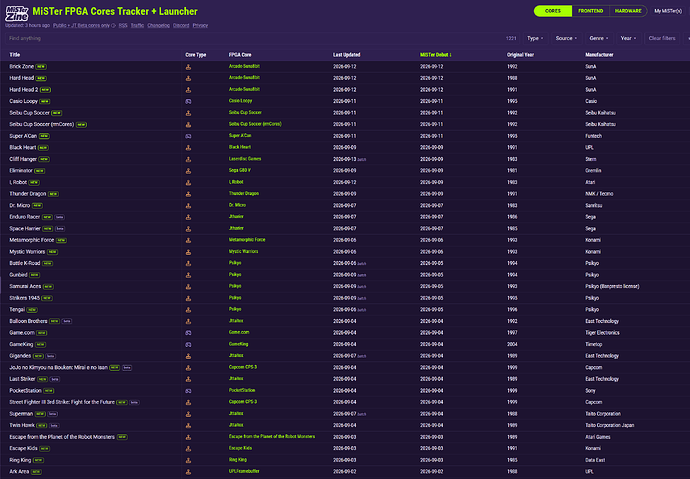The width and height of the screenshot is (690, 479).
Task: Click arcade icon in the Escape Kids row
Action: [188, 449]
